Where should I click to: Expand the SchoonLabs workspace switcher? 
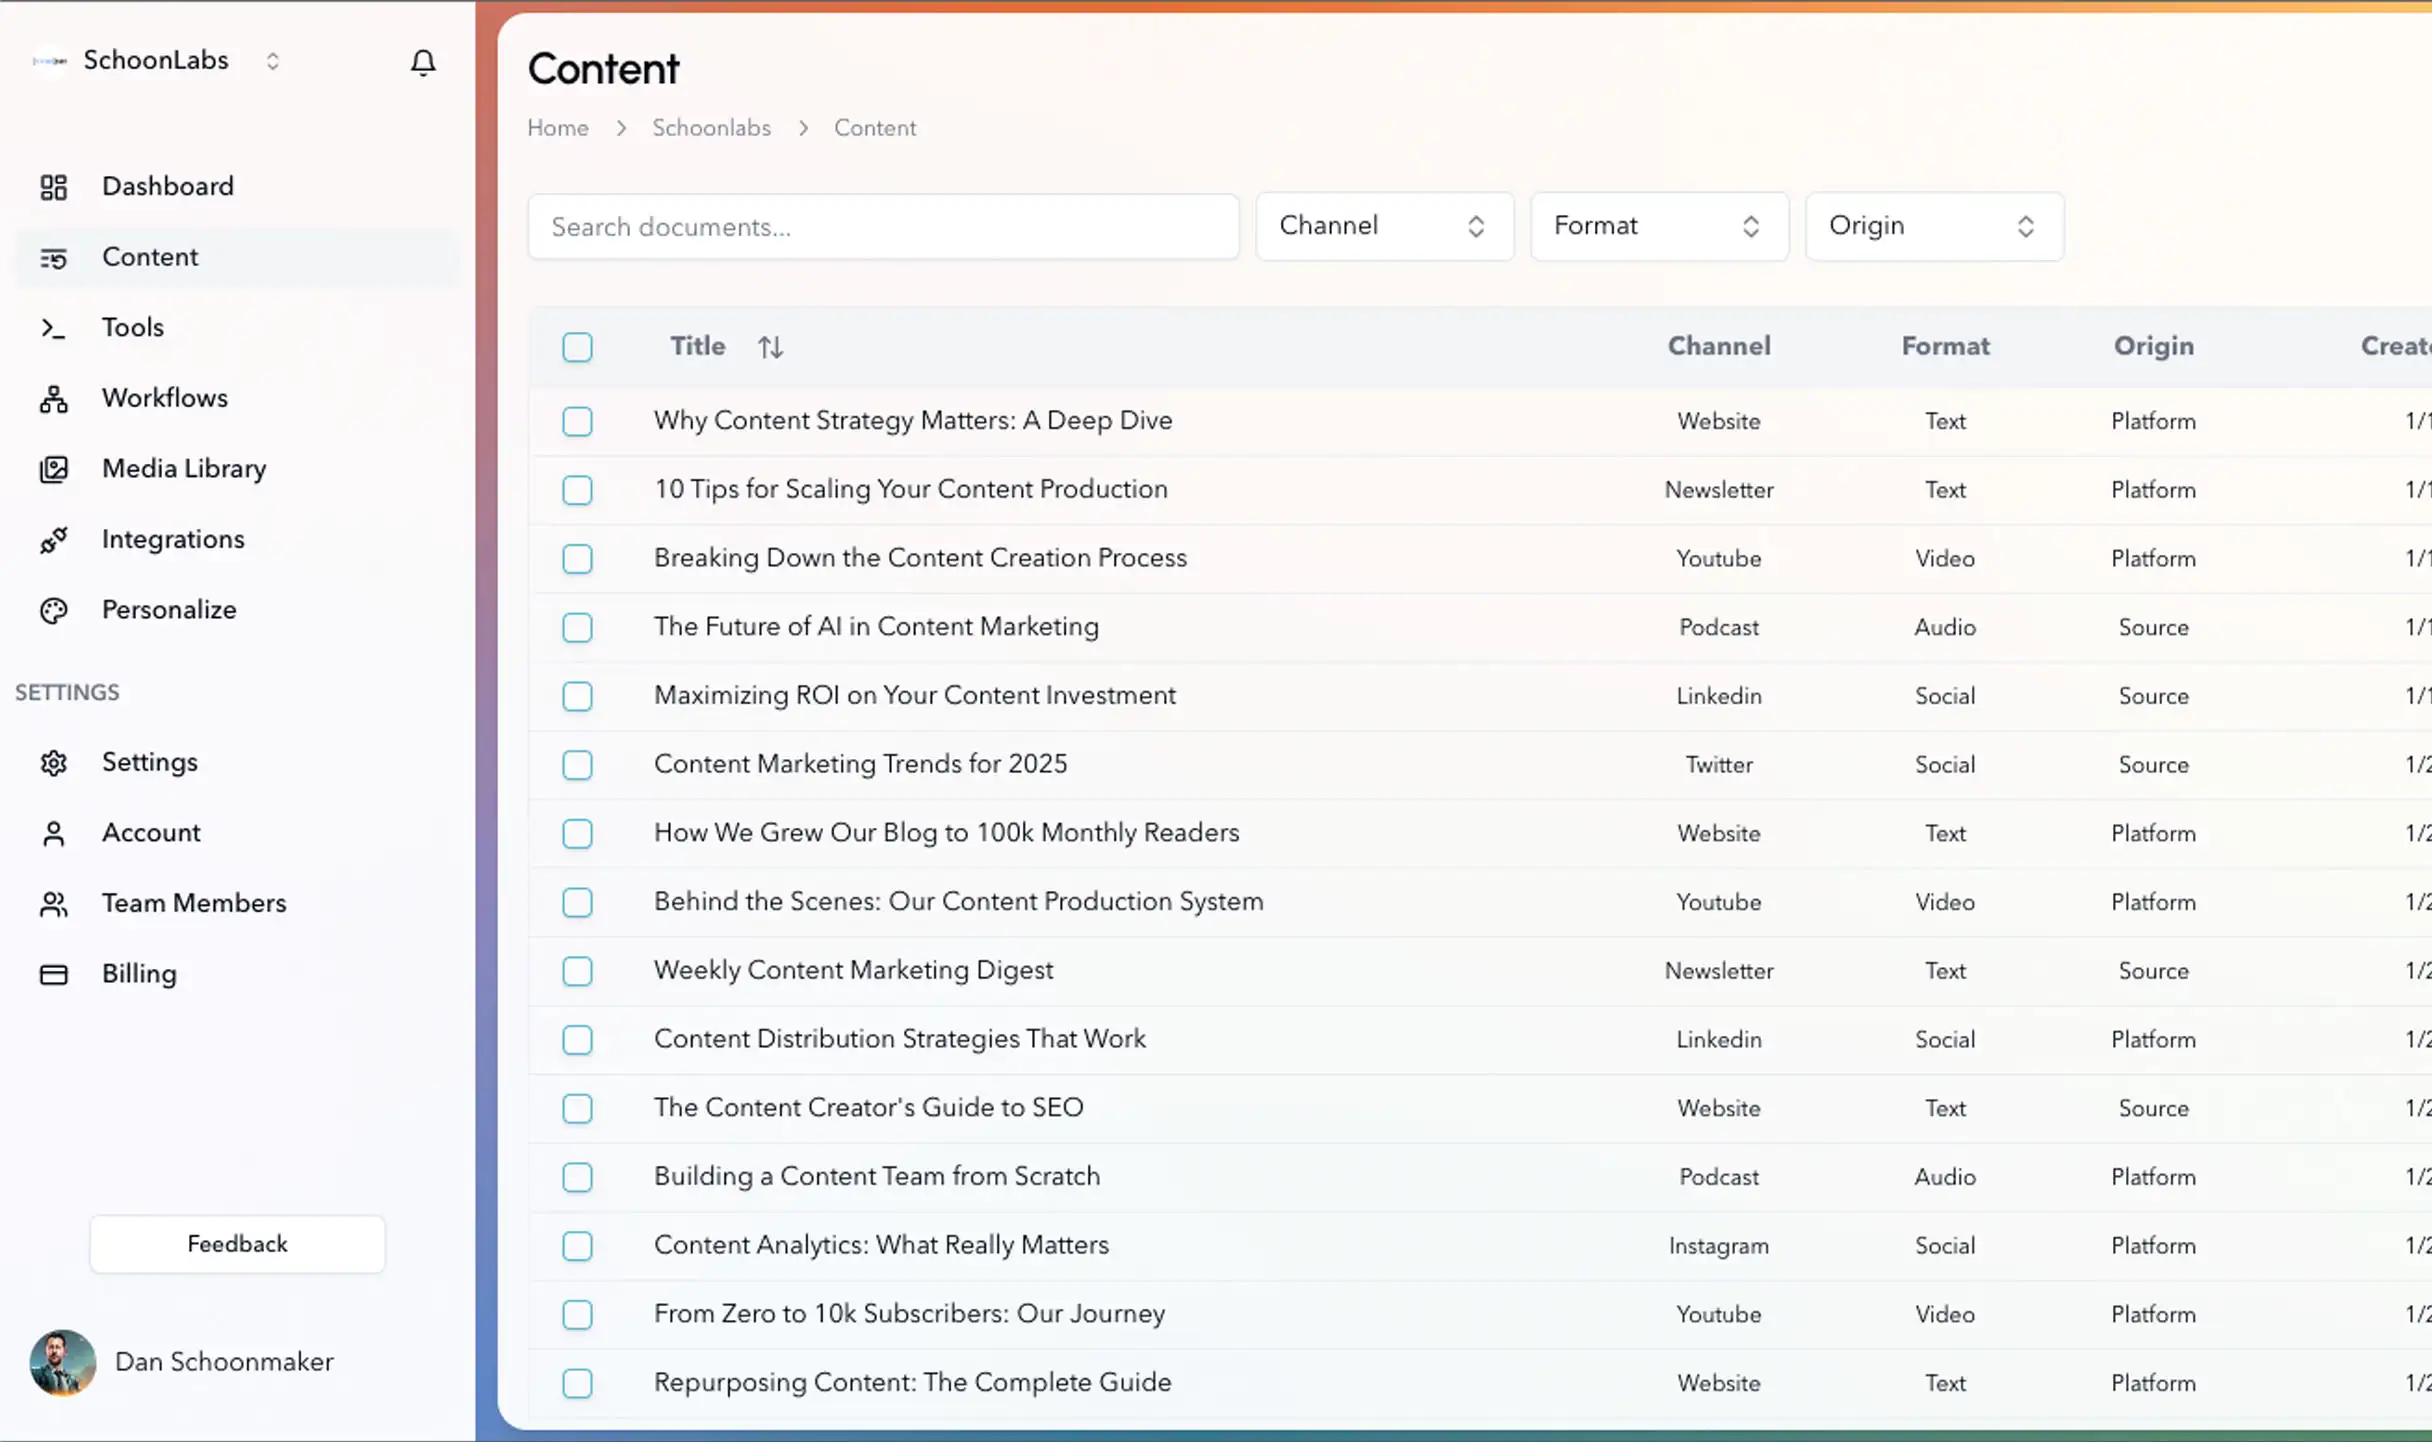pyautogui.click(x=273, y=61)
